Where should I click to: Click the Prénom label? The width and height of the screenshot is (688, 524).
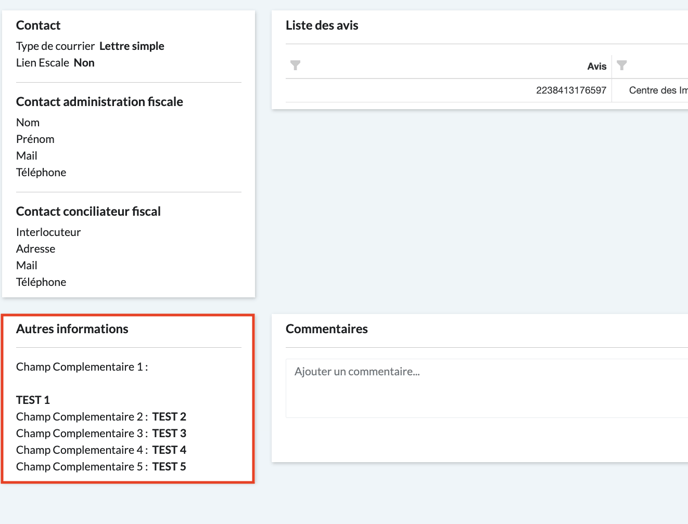[35, 139]
